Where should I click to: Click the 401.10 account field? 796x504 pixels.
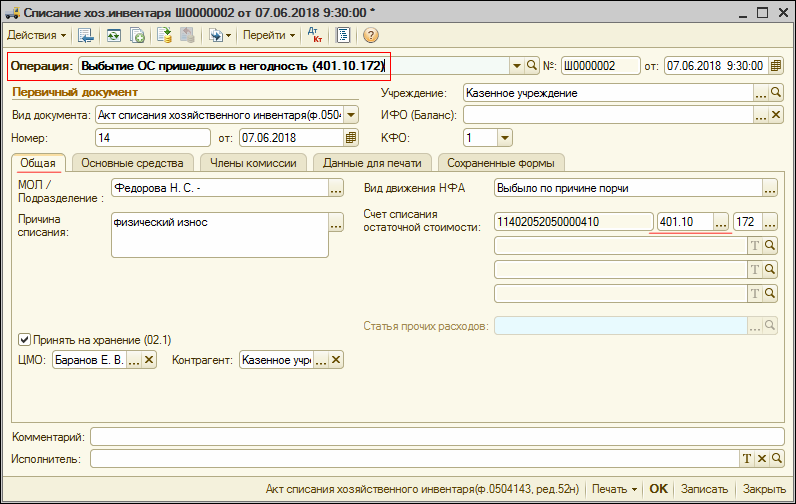click(x=685, y=222)
